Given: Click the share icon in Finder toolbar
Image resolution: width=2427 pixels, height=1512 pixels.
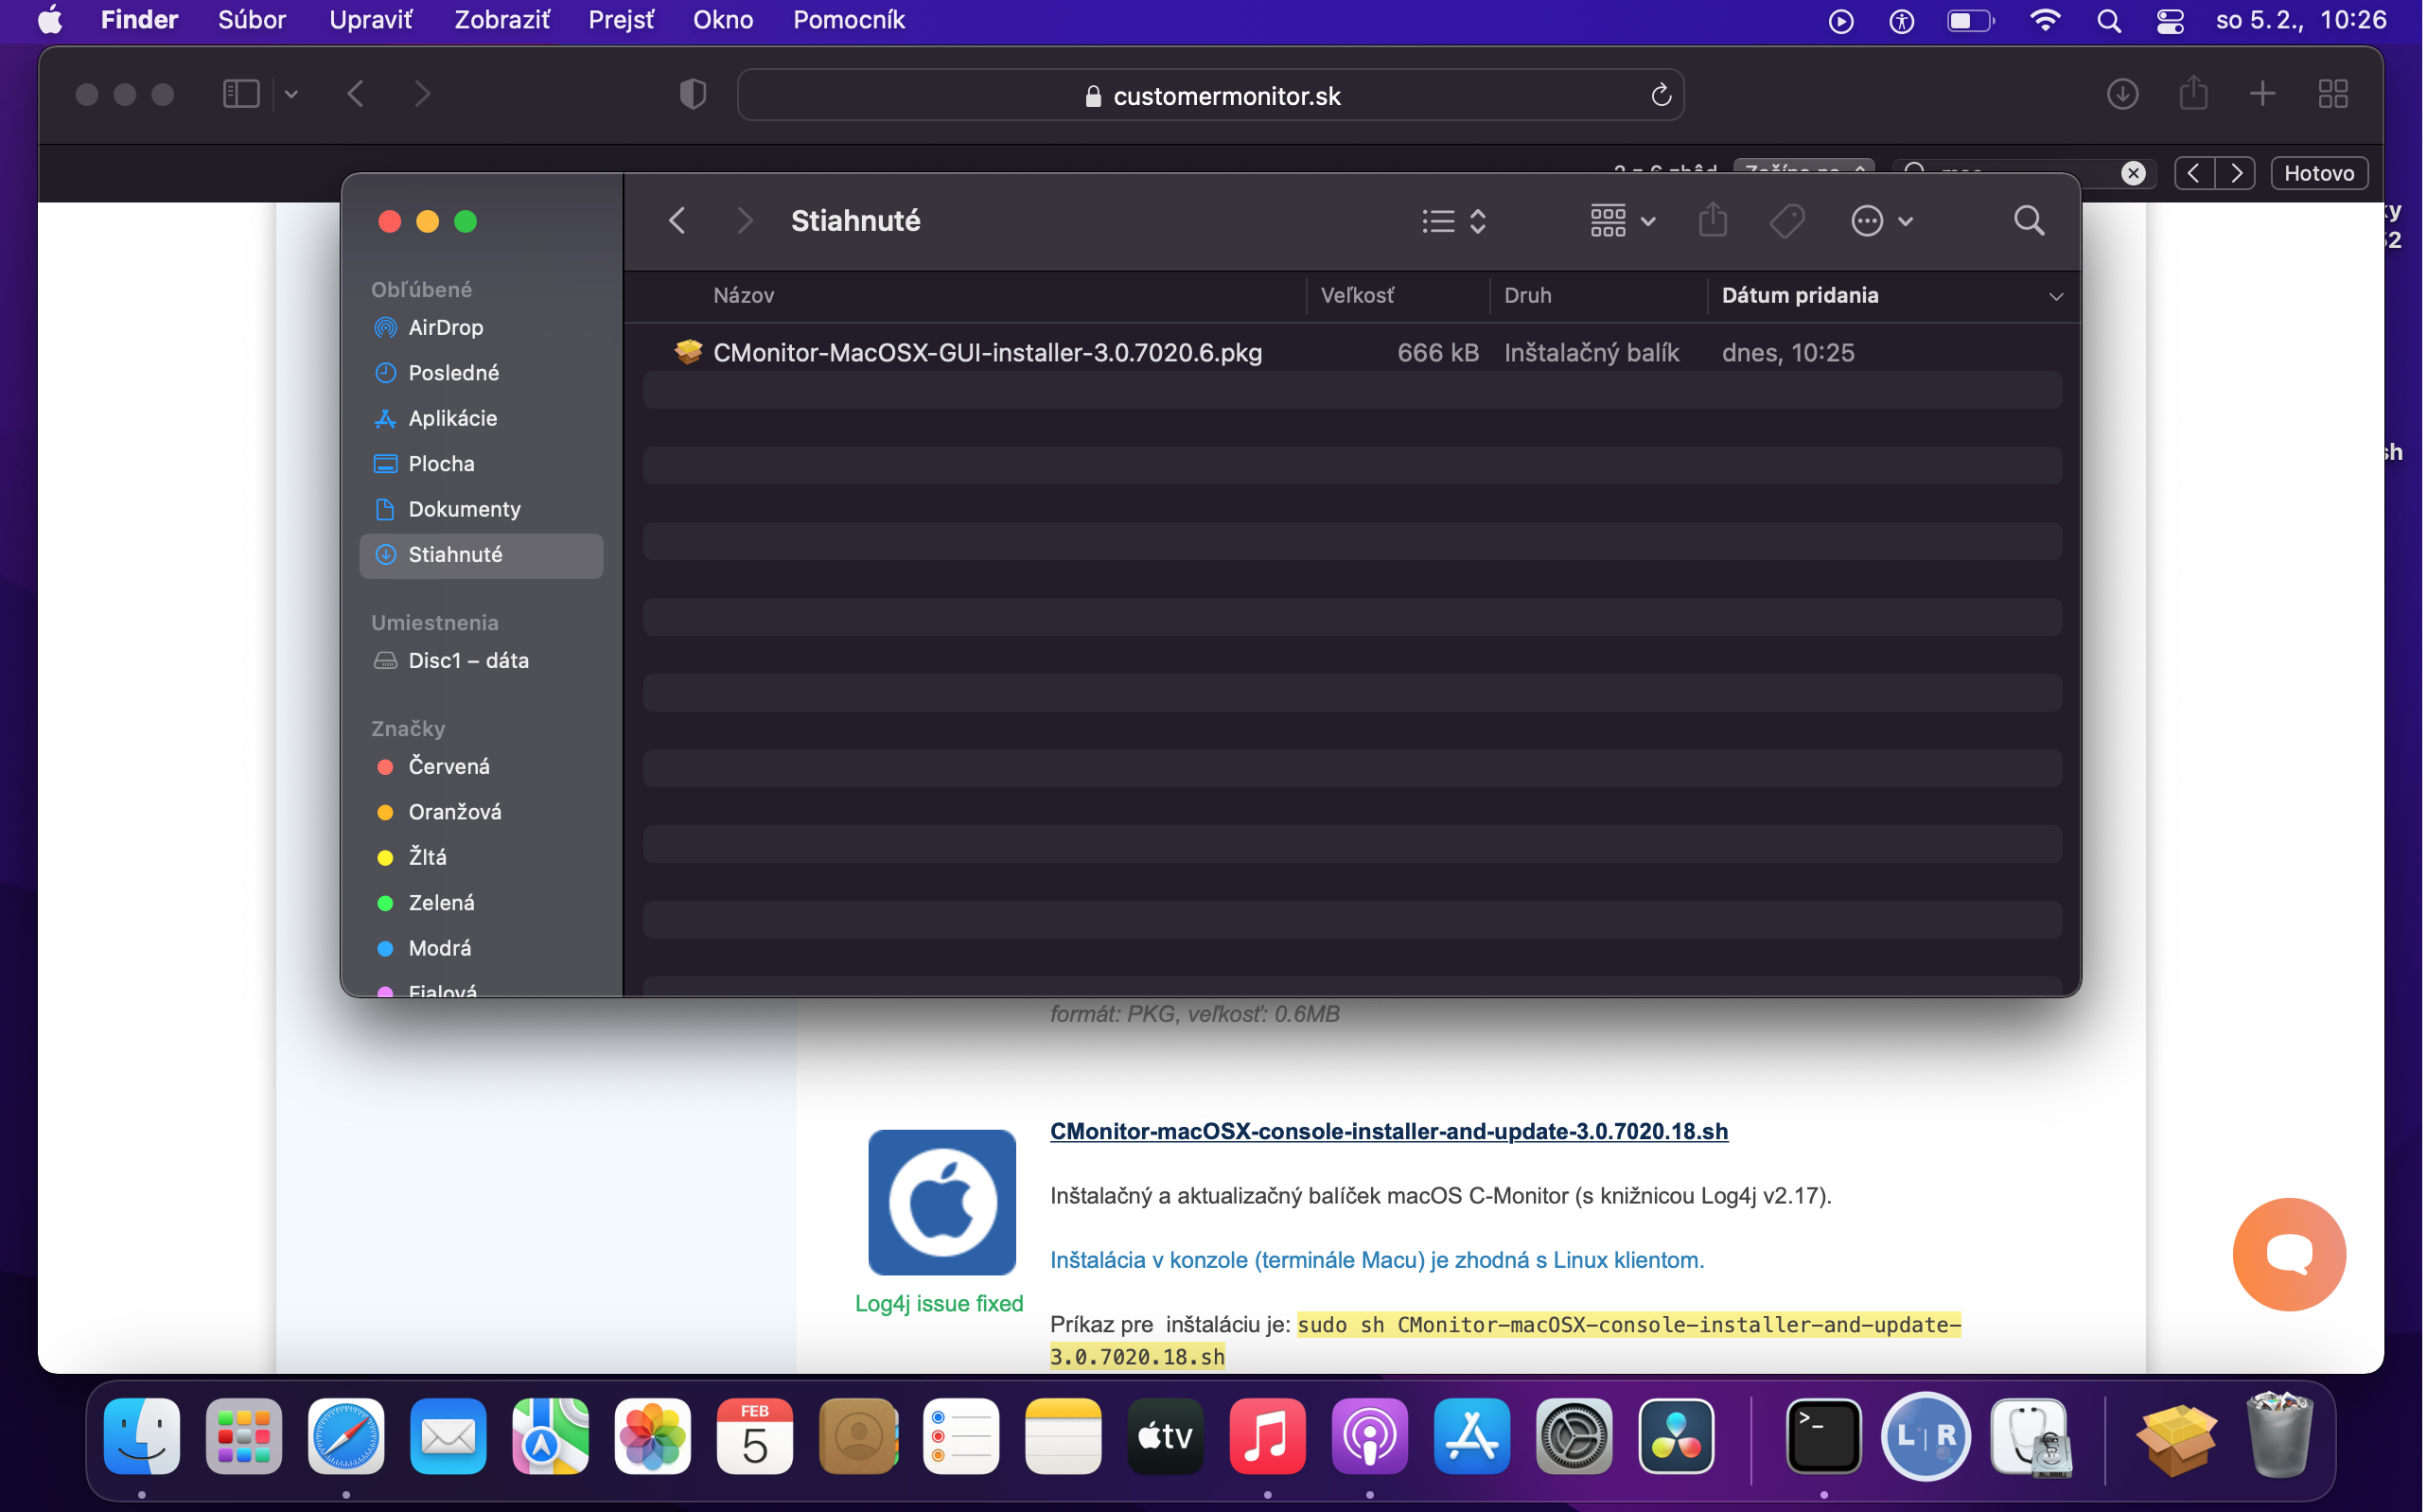Looking at the screenshot, I should tap(1712, 220).
